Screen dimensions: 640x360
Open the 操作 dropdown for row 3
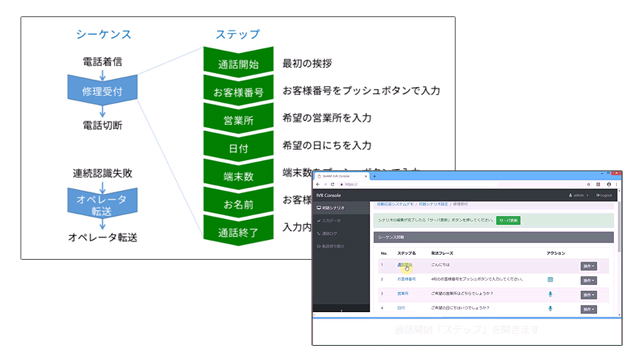tap(588, 295)
